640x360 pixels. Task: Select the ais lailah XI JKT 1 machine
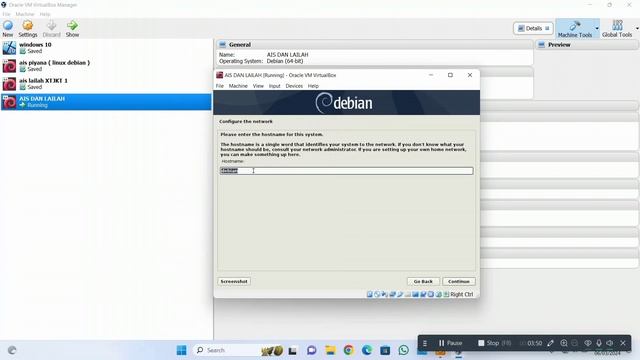(106, 84)
